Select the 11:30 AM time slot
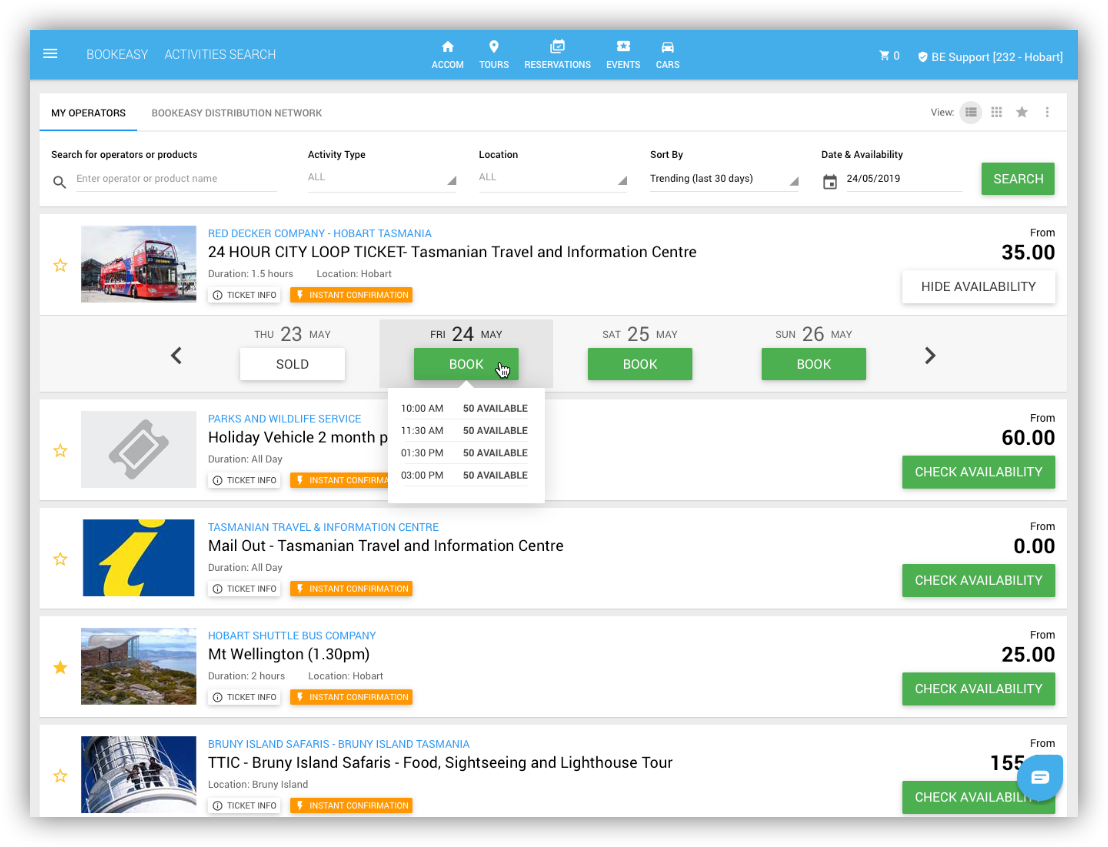This screenshot has height=847, width=1108. pos(465,431)
